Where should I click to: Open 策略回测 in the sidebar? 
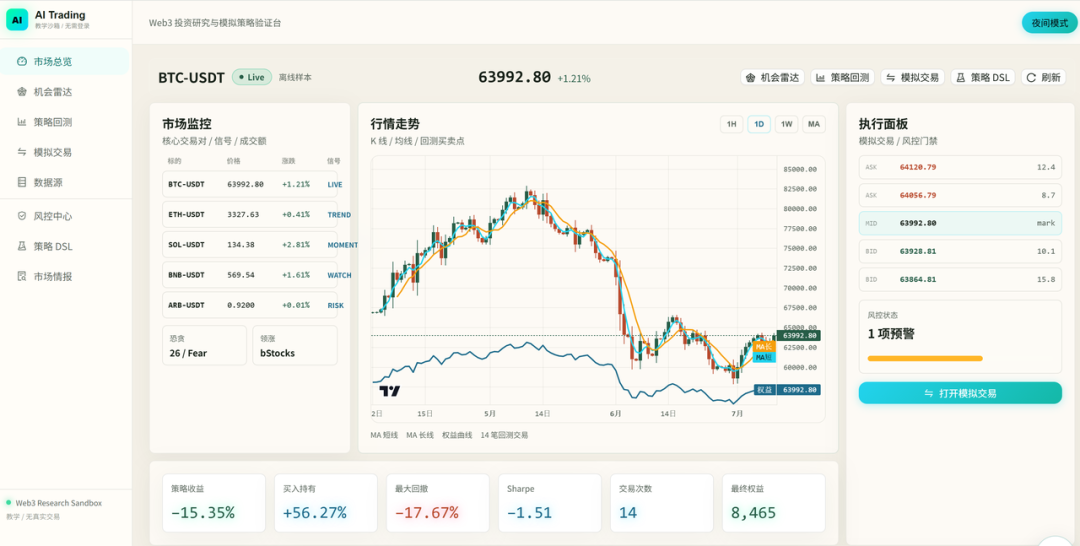(x=64, y=122)
